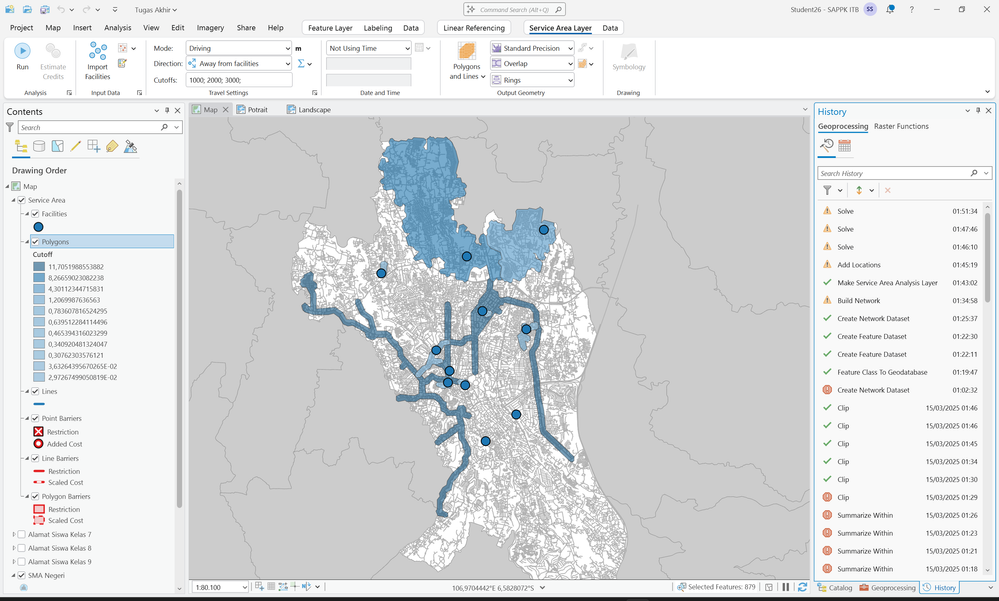Switch to the Catalog pane button
999x601 pixels.
[x=835, y=588]
